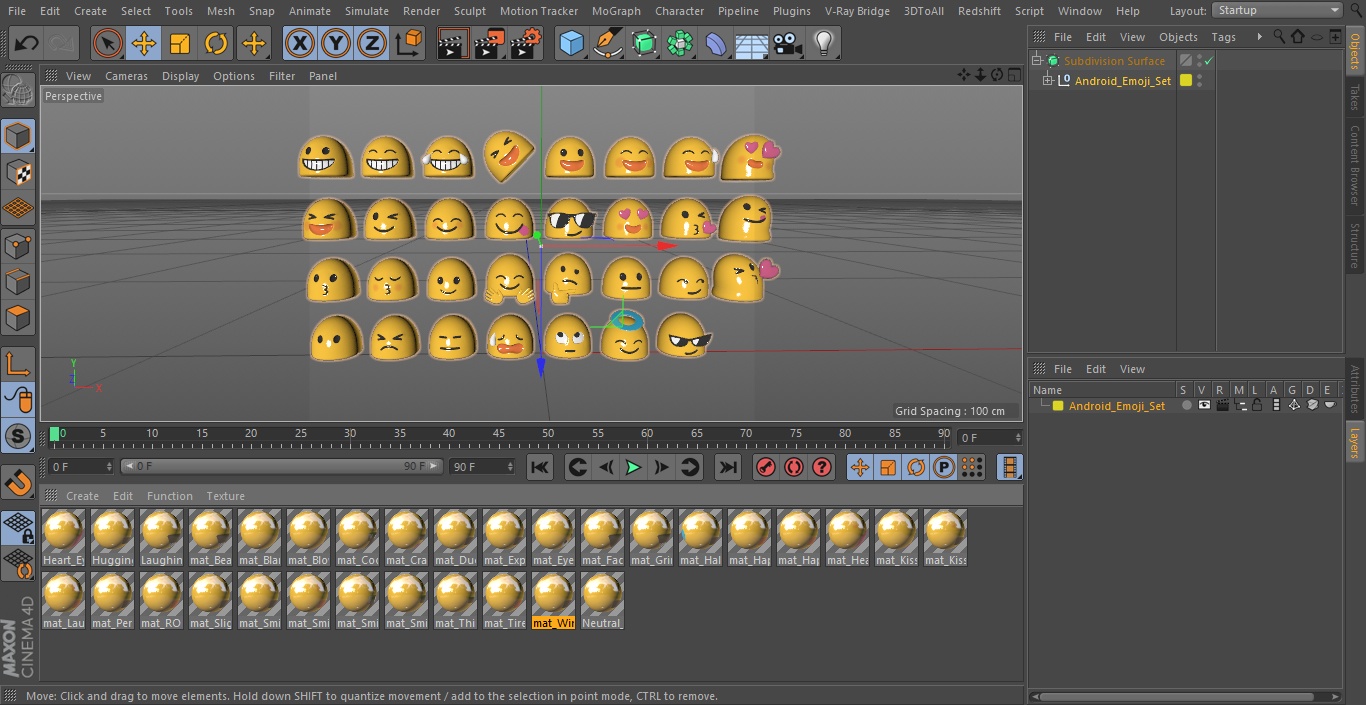
Task: Switch to Polygons mode
Action: [18, 318]
